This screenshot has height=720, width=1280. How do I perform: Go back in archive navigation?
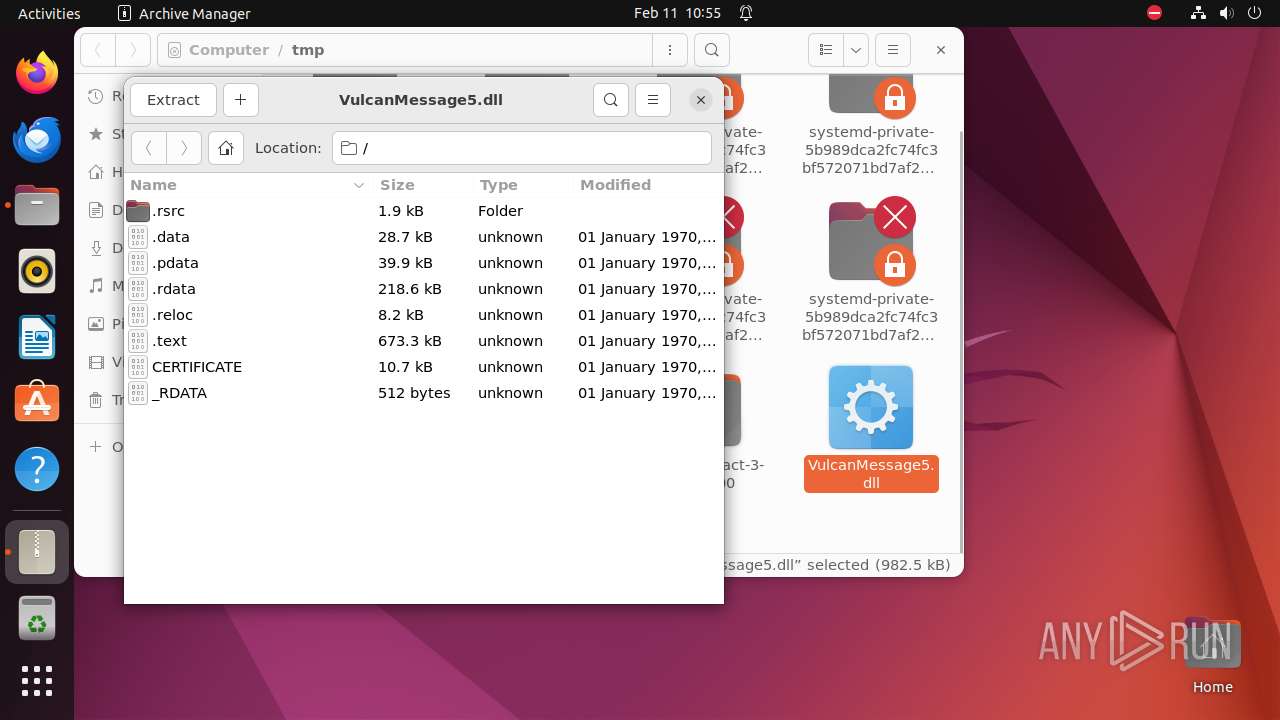pos(149,148)
